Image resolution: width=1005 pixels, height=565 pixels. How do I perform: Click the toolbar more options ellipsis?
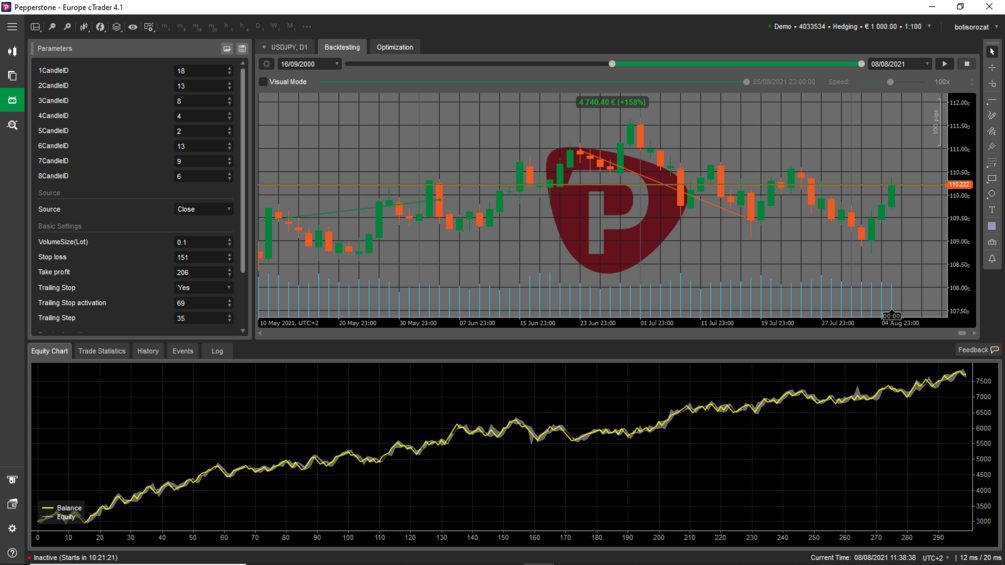pyautogui.click(x=307, y=27)
